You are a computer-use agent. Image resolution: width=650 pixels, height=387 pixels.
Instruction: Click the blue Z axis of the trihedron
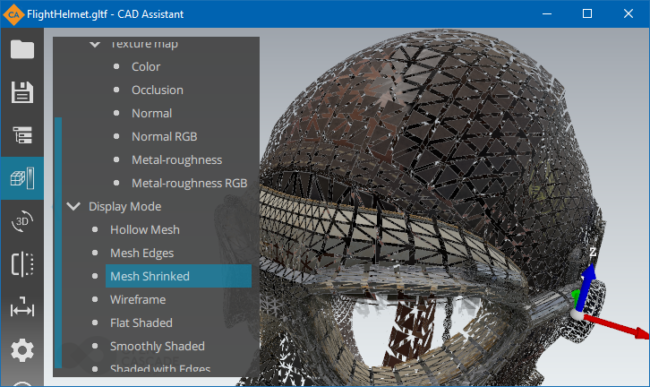(x=588, y=286)
